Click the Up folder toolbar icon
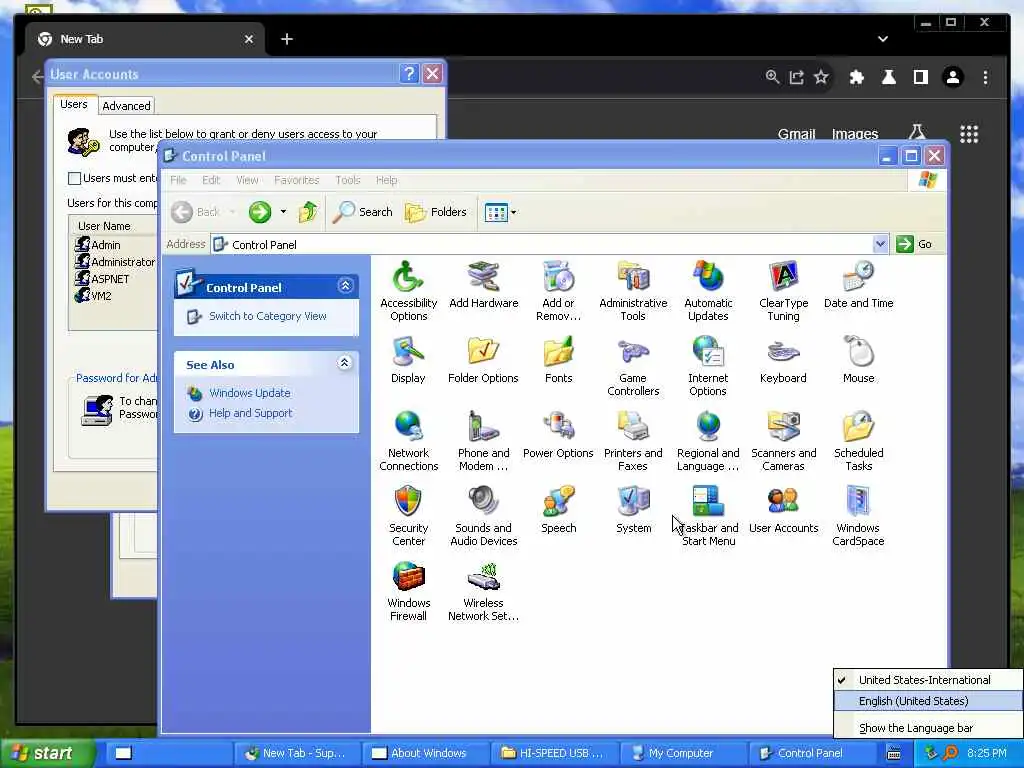 point(308,212)
